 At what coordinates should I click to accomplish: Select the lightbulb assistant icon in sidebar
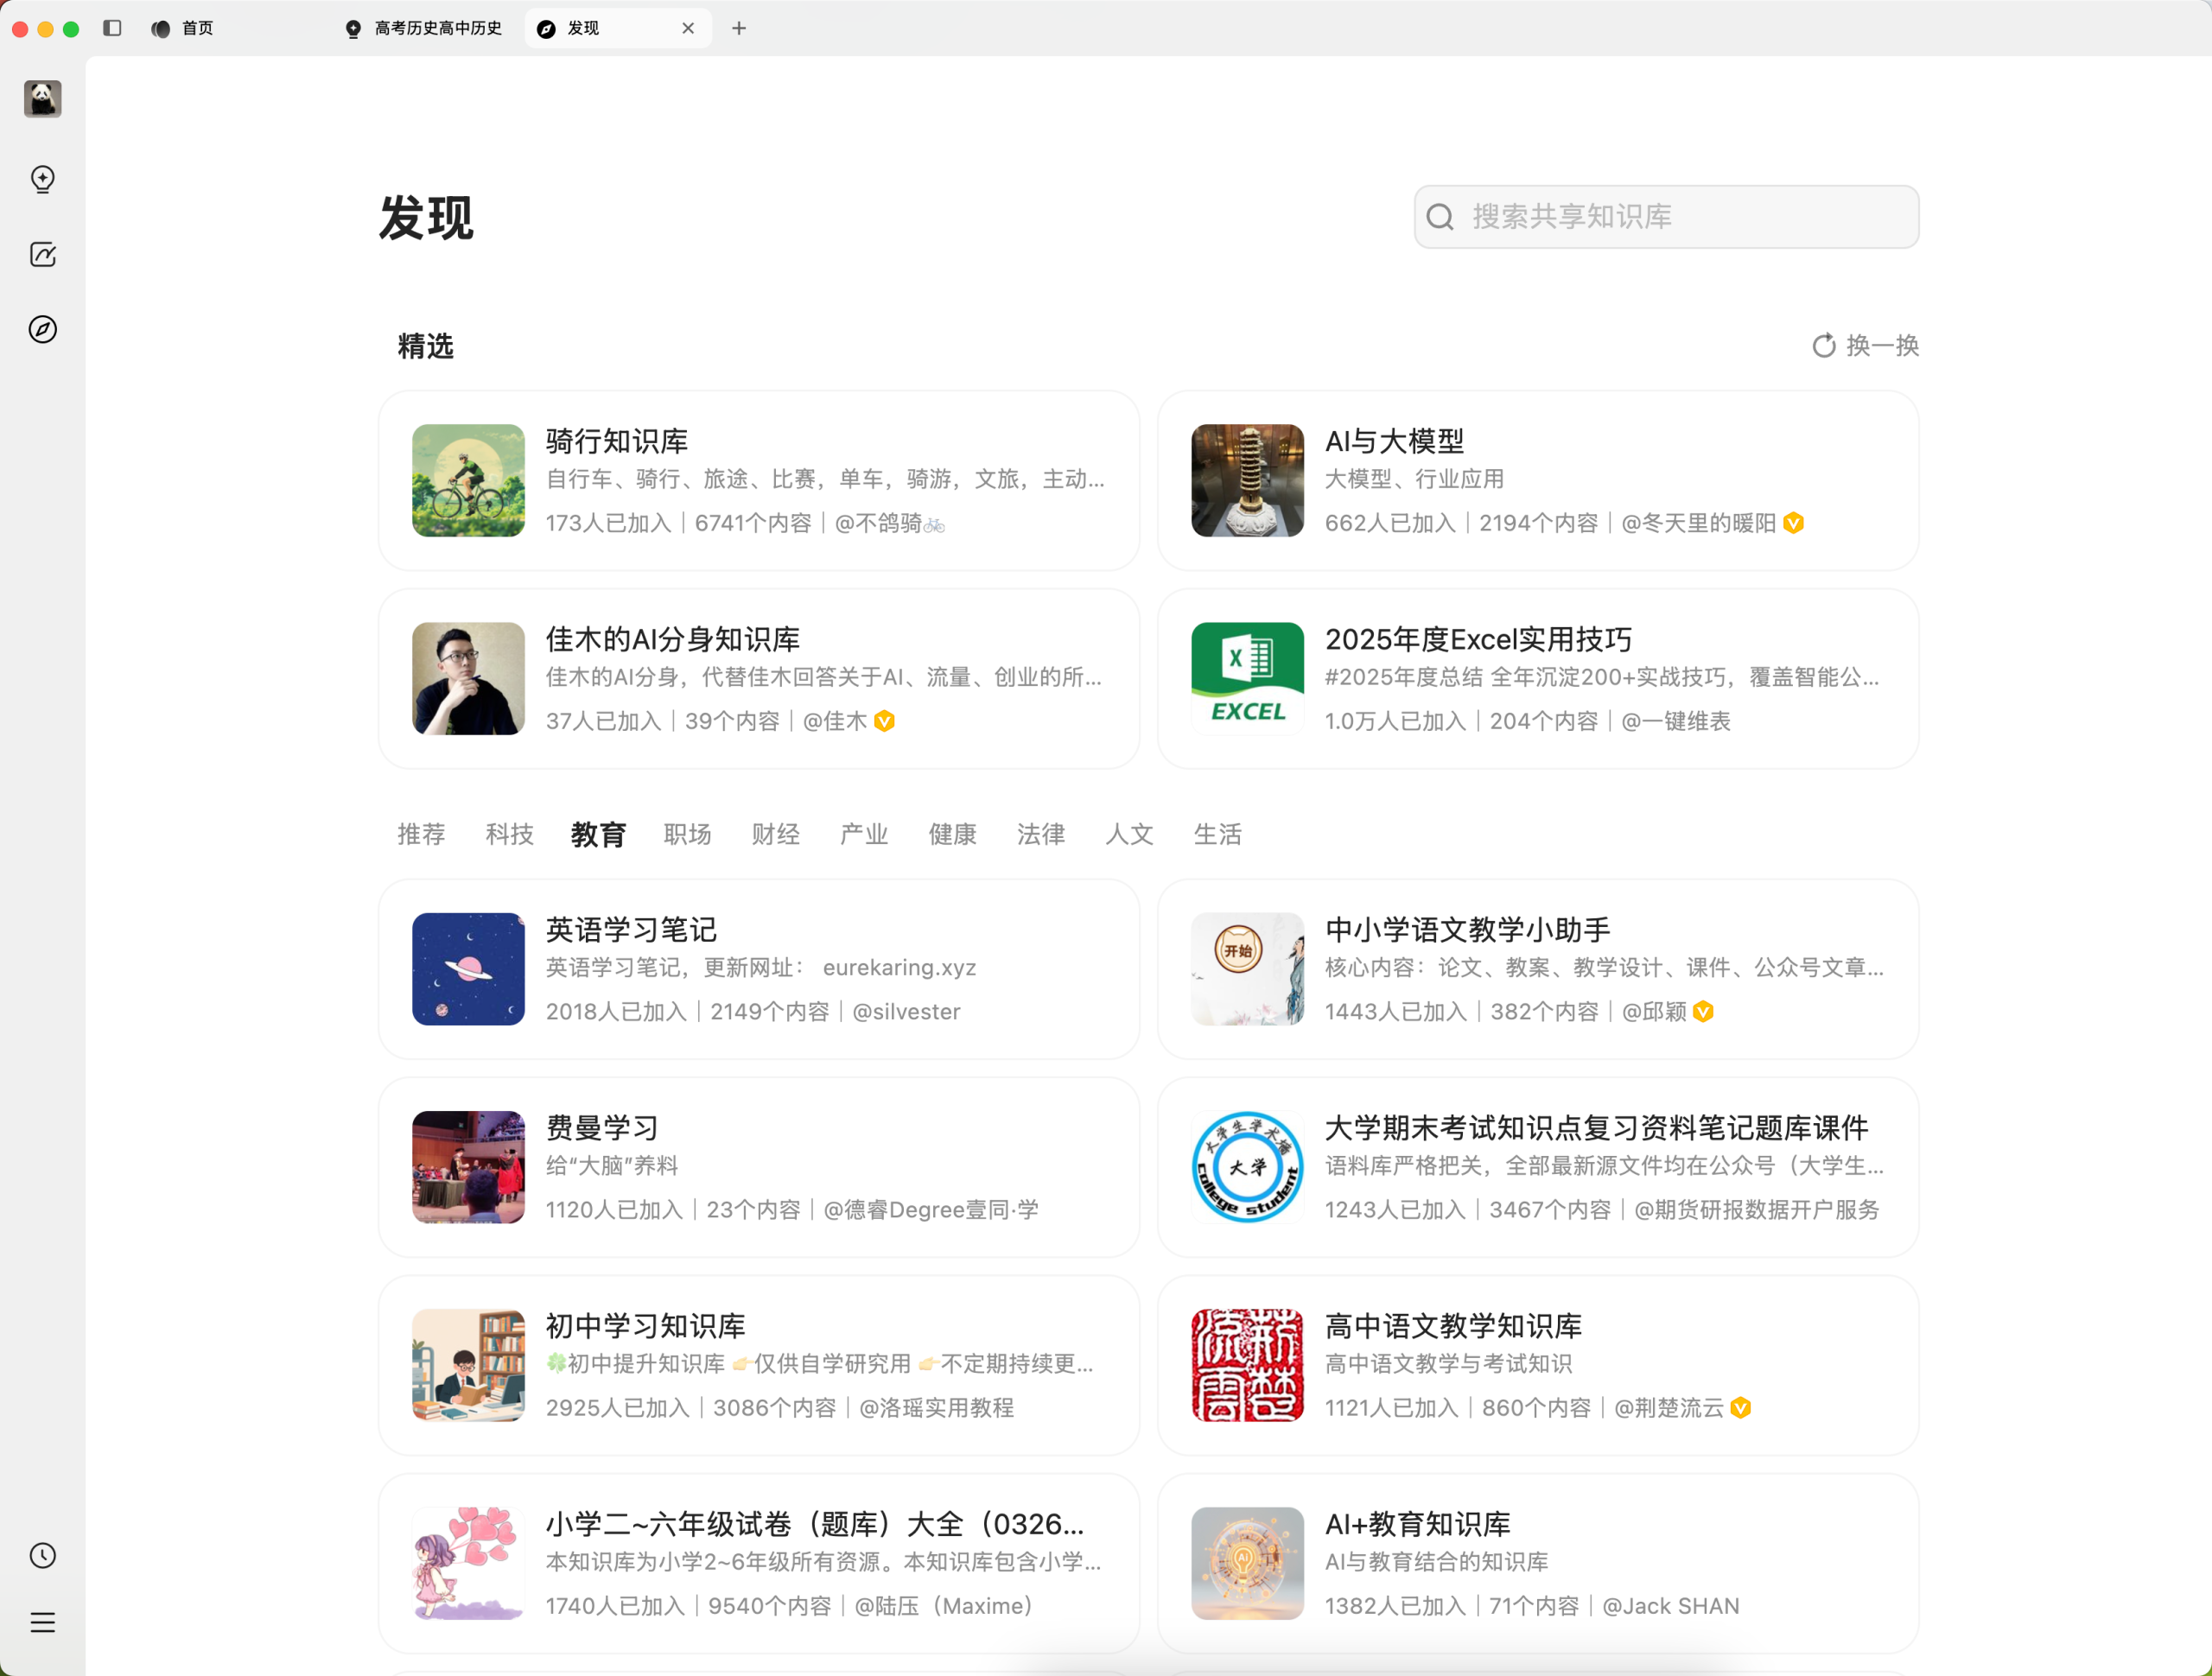(42, 180)
